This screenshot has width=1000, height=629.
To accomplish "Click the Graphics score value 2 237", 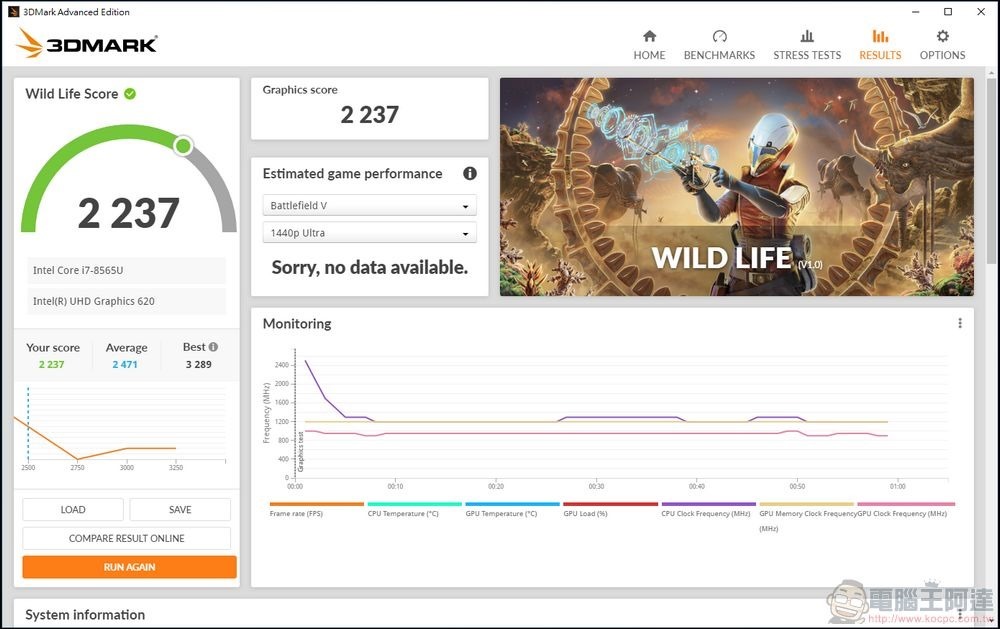I will click(x=369, y=115).
